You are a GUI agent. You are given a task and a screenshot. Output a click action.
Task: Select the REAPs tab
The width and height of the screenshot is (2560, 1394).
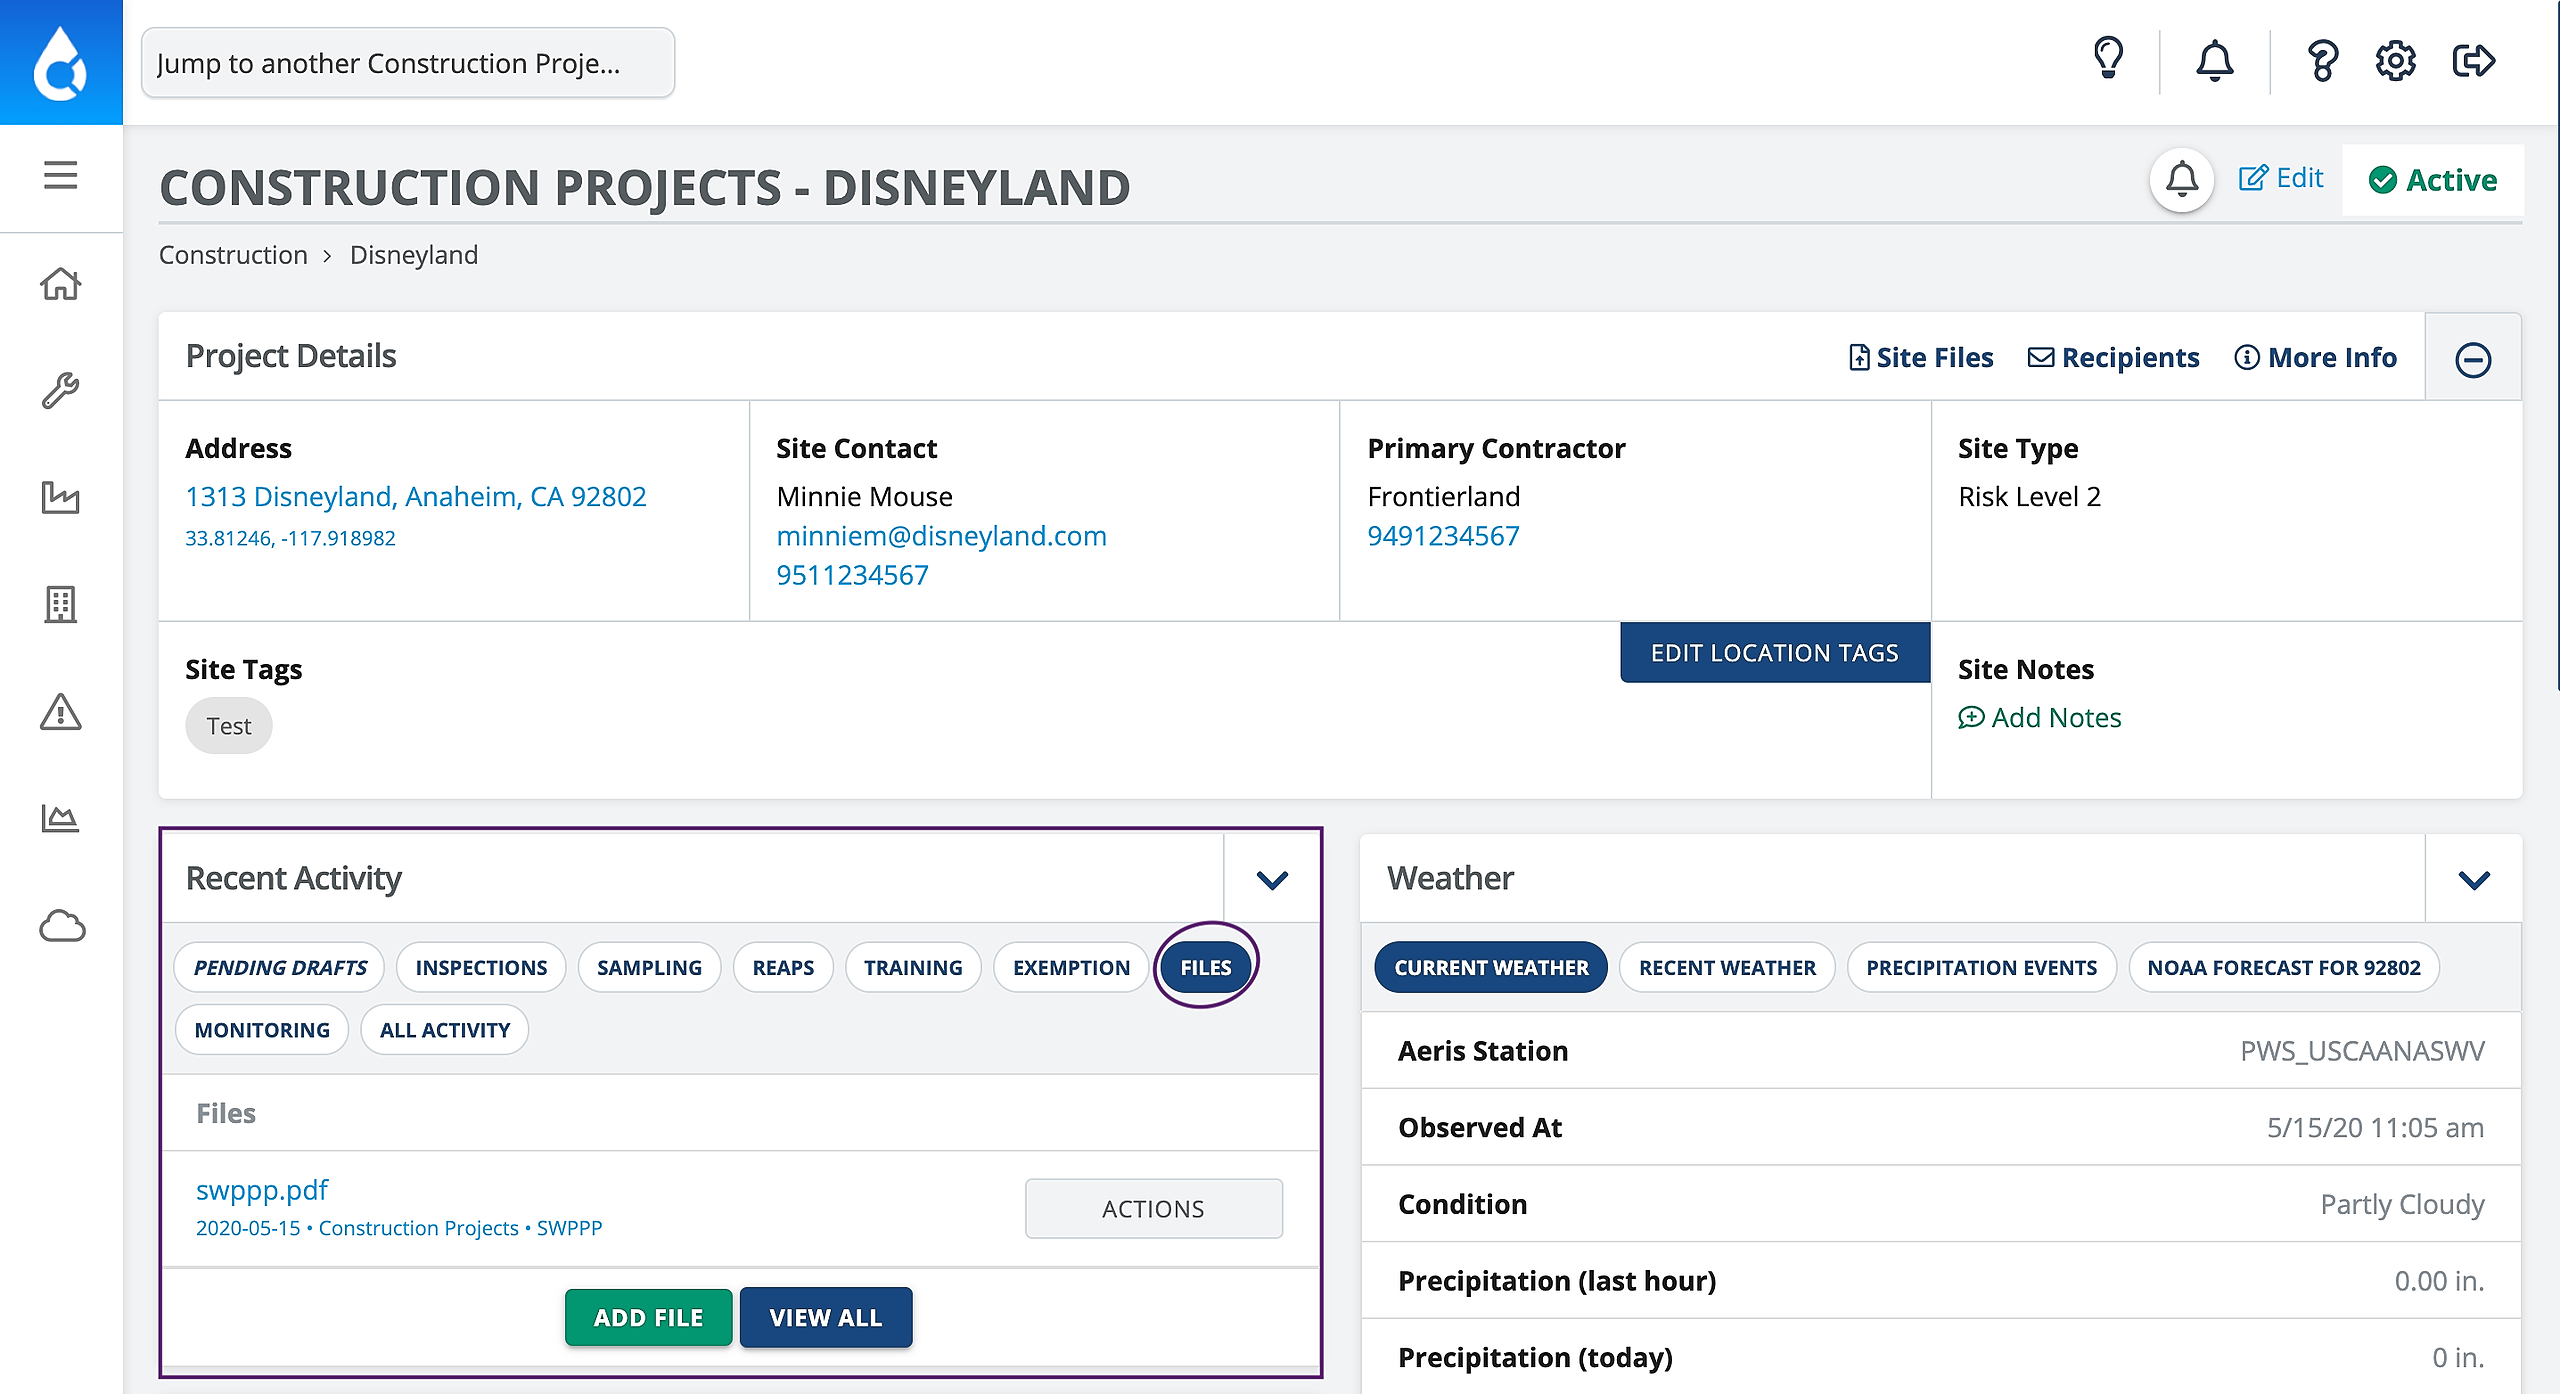click(x=783, y=967)
